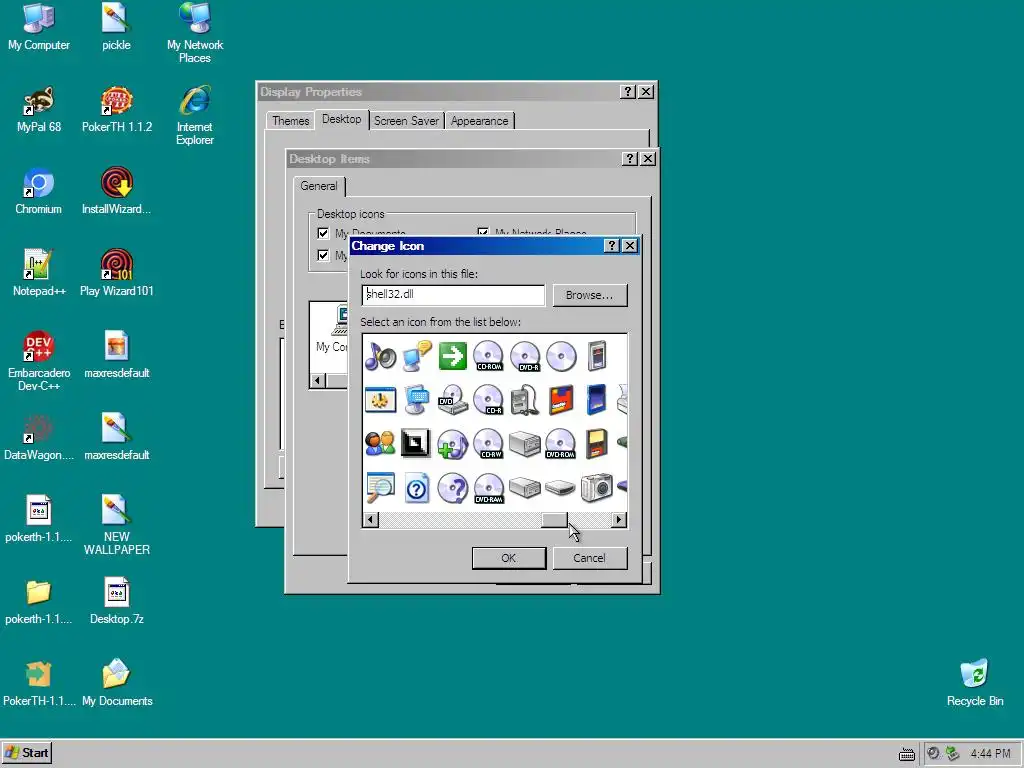Select the red and orange memory card icon
This screenshot has width=1024, height=768.
(561, 400)
